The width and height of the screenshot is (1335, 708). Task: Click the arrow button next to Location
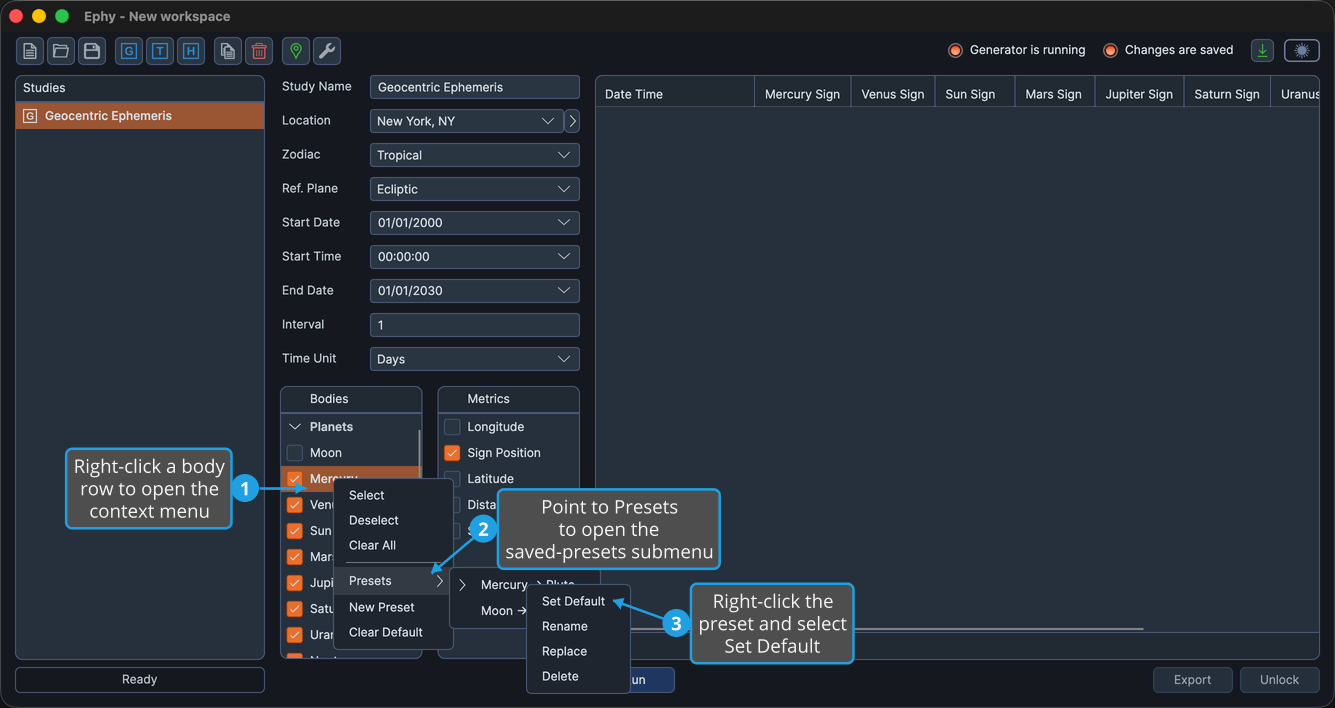(x=572, y=121)
